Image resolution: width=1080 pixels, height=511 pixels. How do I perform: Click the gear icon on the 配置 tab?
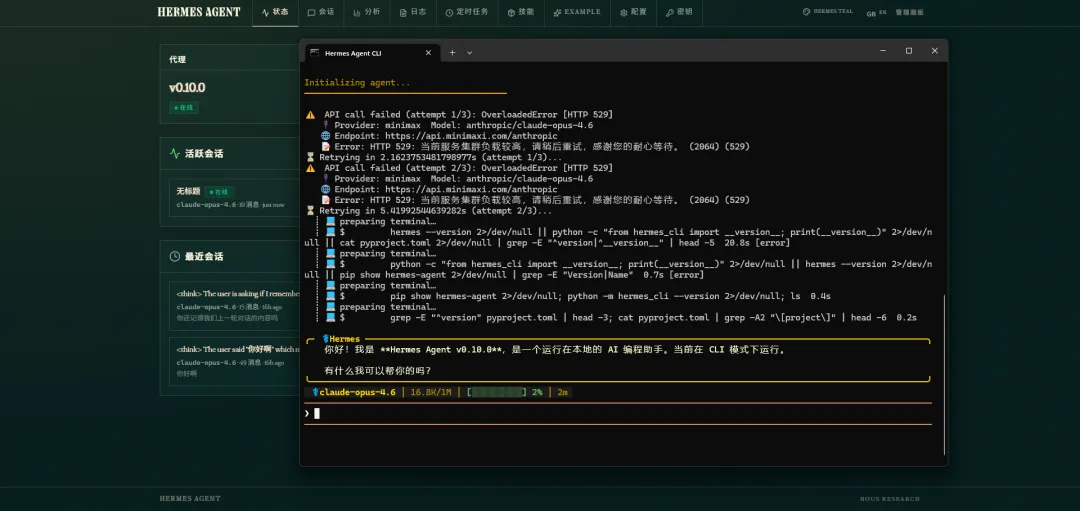(623, 12)
